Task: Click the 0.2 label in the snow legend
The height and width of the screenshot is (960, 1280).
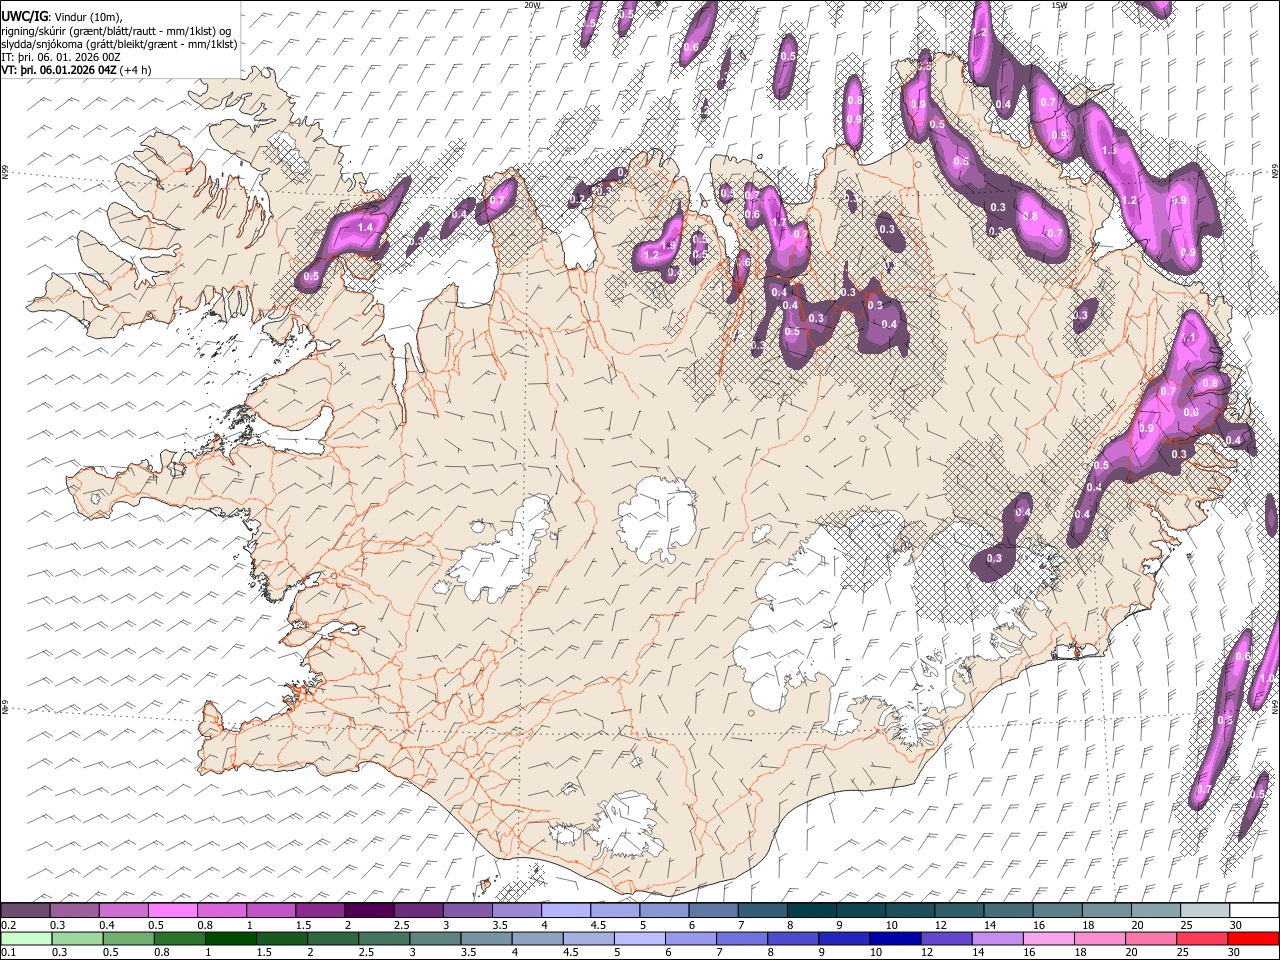Action: [x=8, y=926]
